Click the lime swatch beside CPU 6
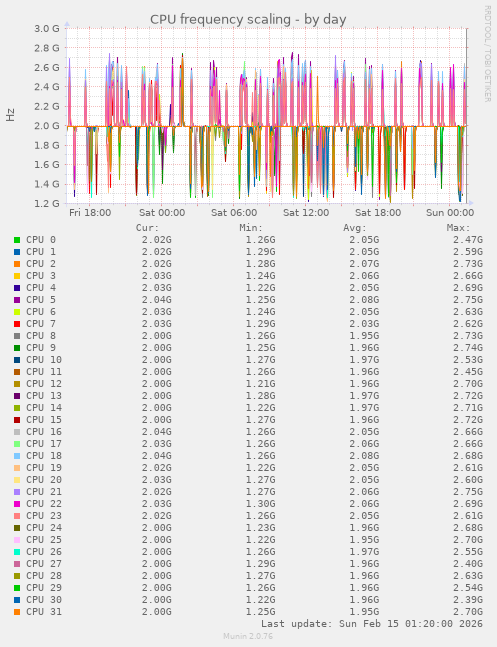The width and height of the screenshot is (497, 647). 17,312
